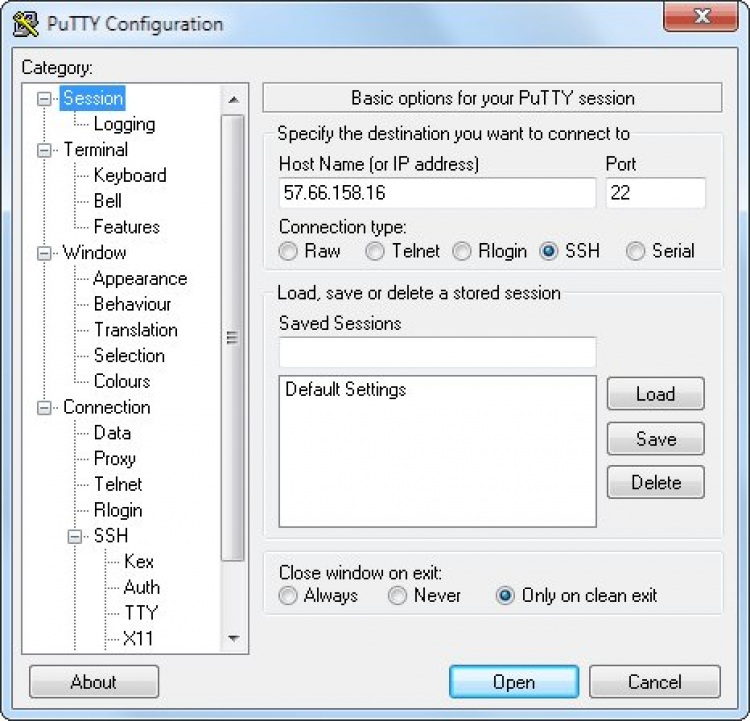Viewport: 750px width, 721px height.
Task: Choose Only on clean exit option
Action: (505, 596)
